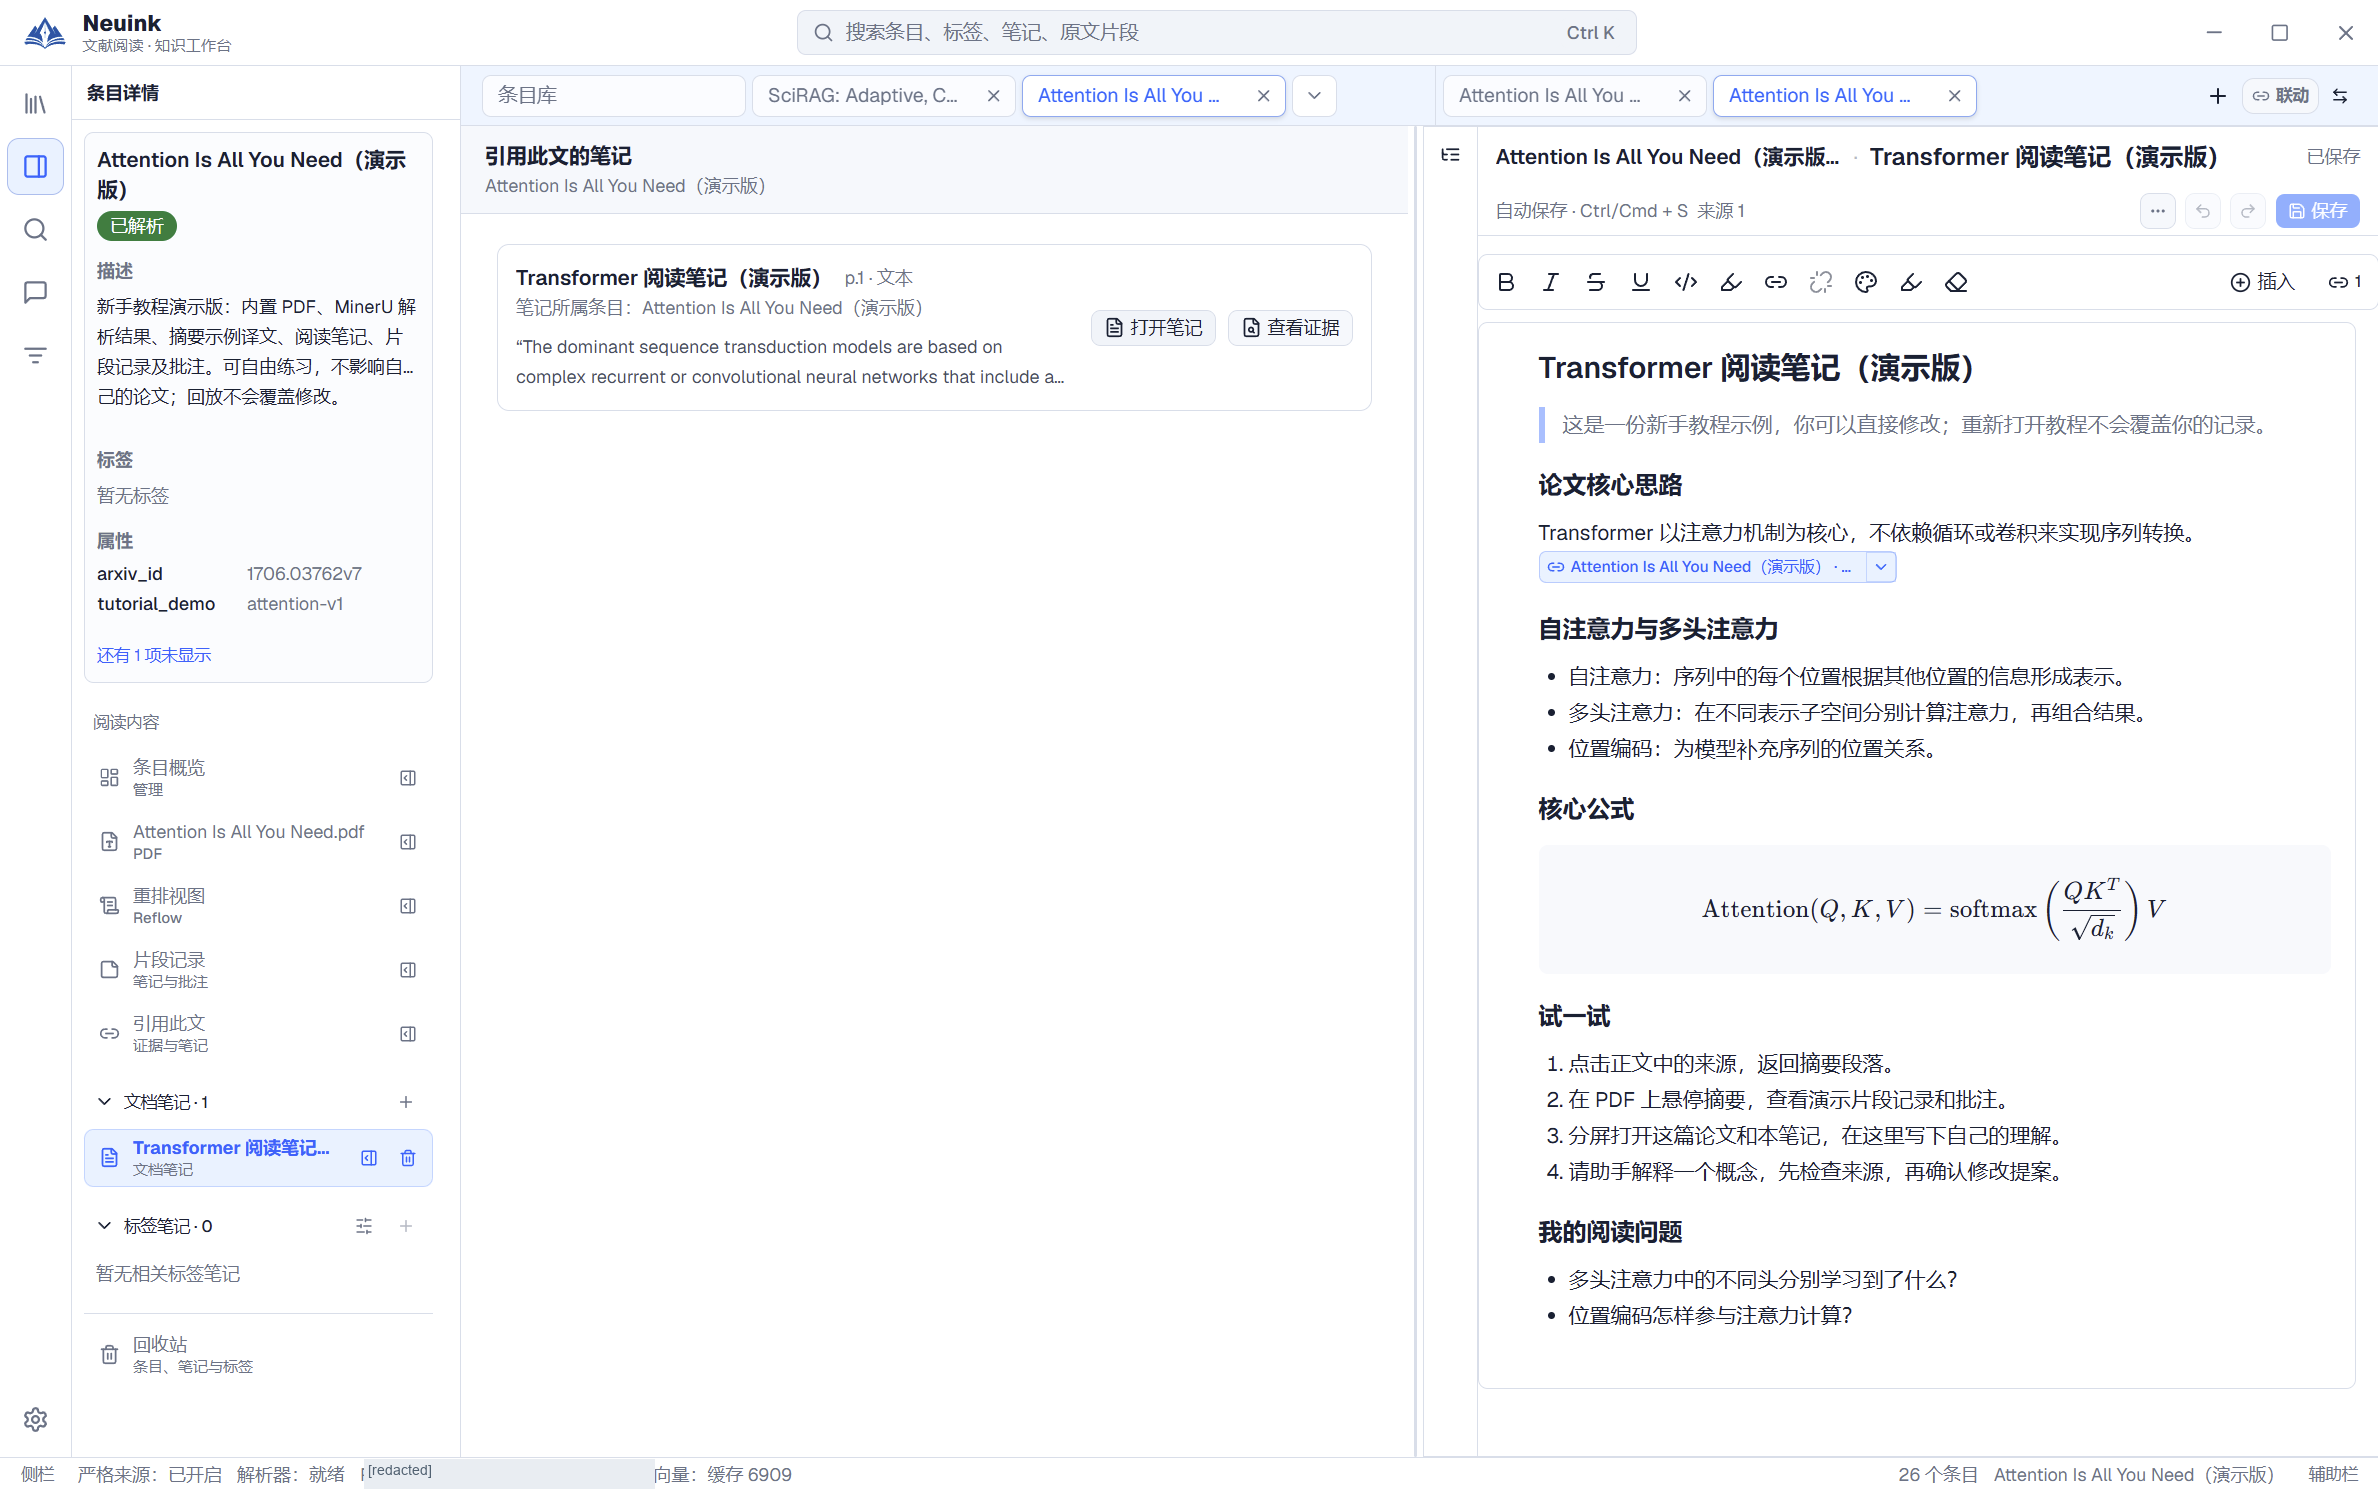Collapse the 标签笔记 section

pos(104,1225)
